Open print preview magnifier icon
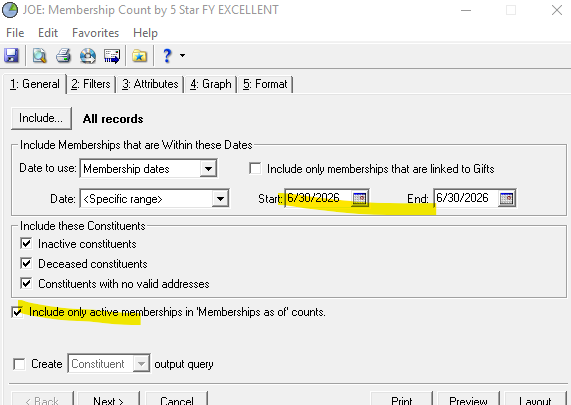Image resolution: width=571 pixels, height=405 pixels. pyautogui.click(x=39, y=56)
